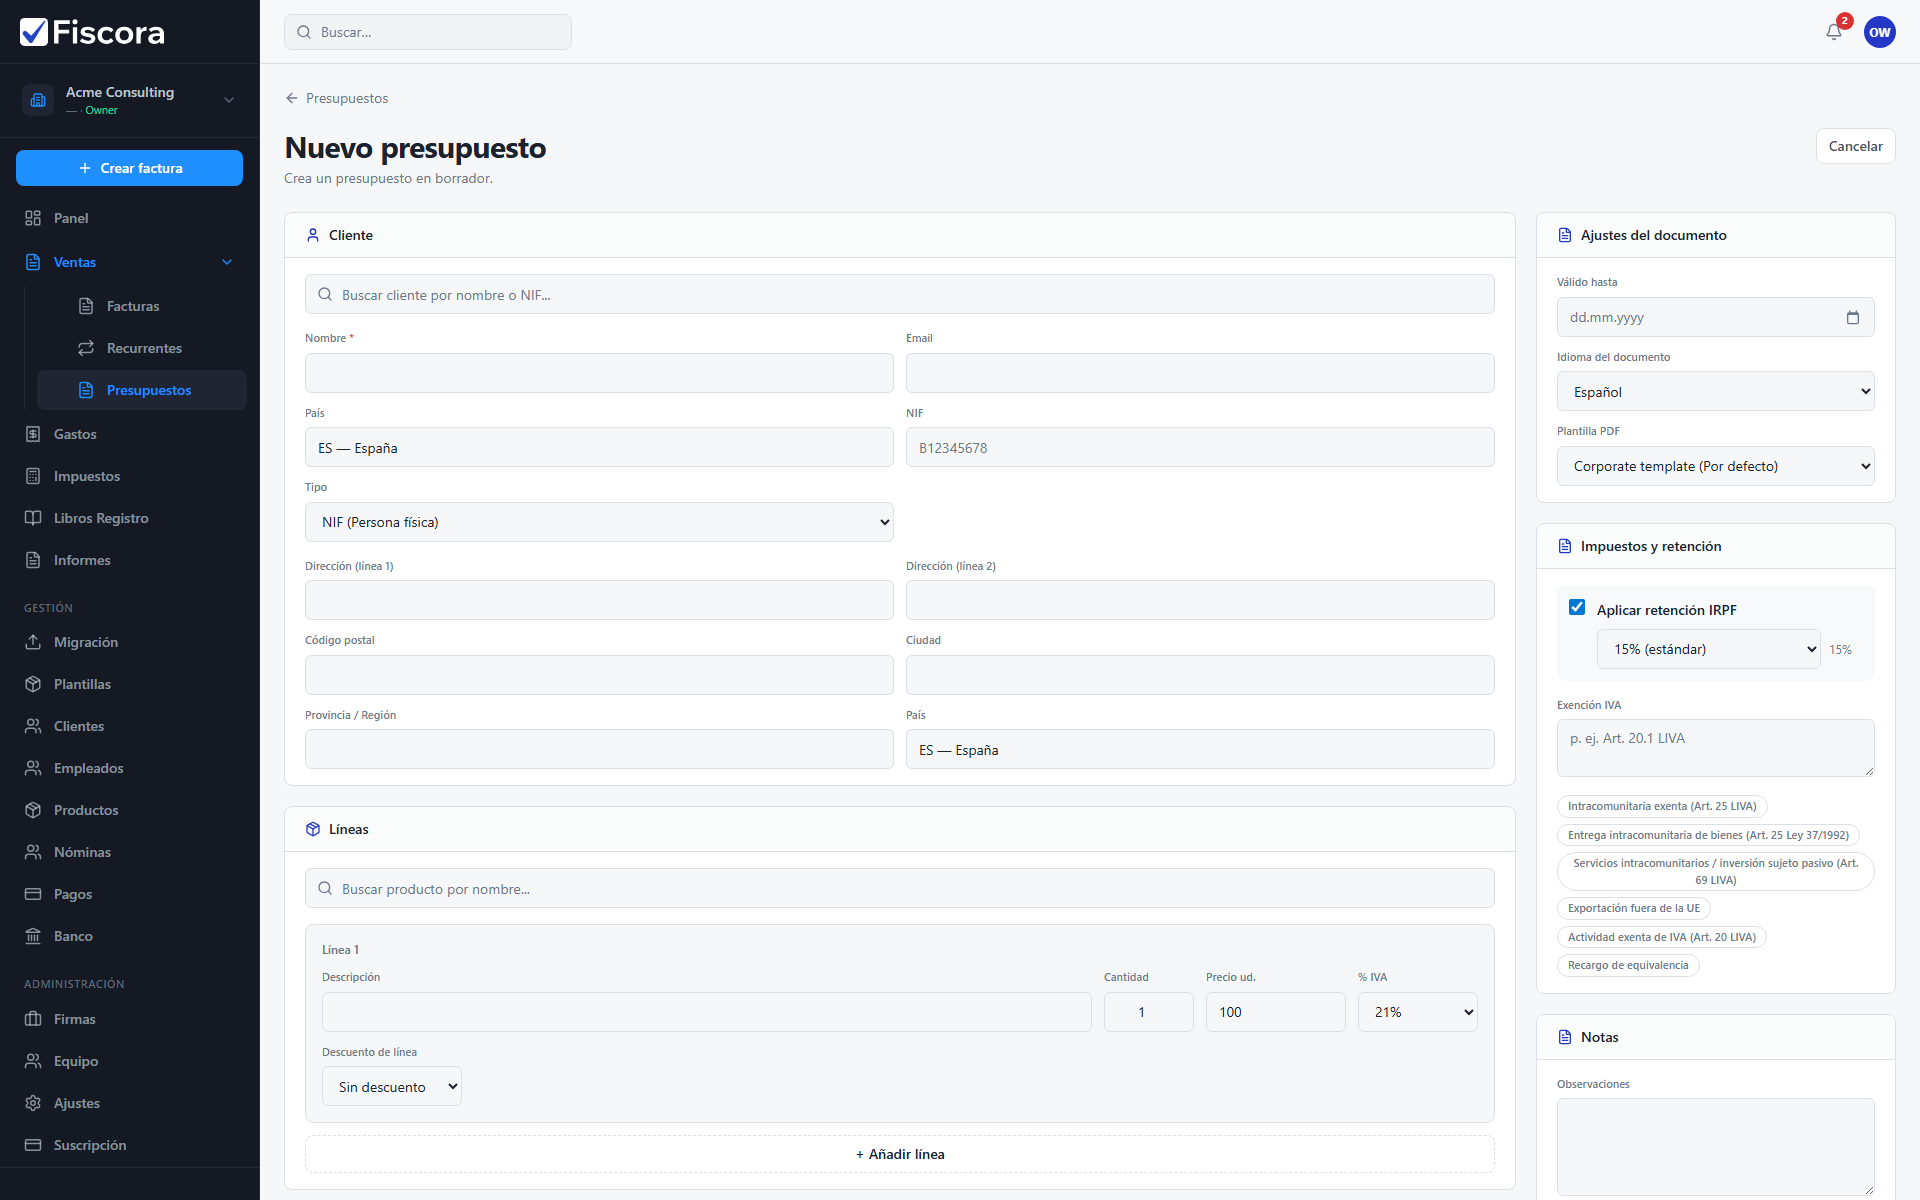Click the Nóminas people icon
Screen dimensions: 1920x1200
[x=33, y=852]
